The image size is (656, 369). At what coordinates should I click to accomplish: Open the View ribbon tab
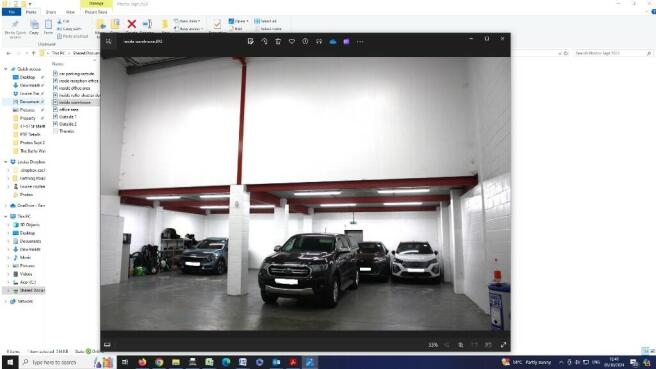click(70, 12)
